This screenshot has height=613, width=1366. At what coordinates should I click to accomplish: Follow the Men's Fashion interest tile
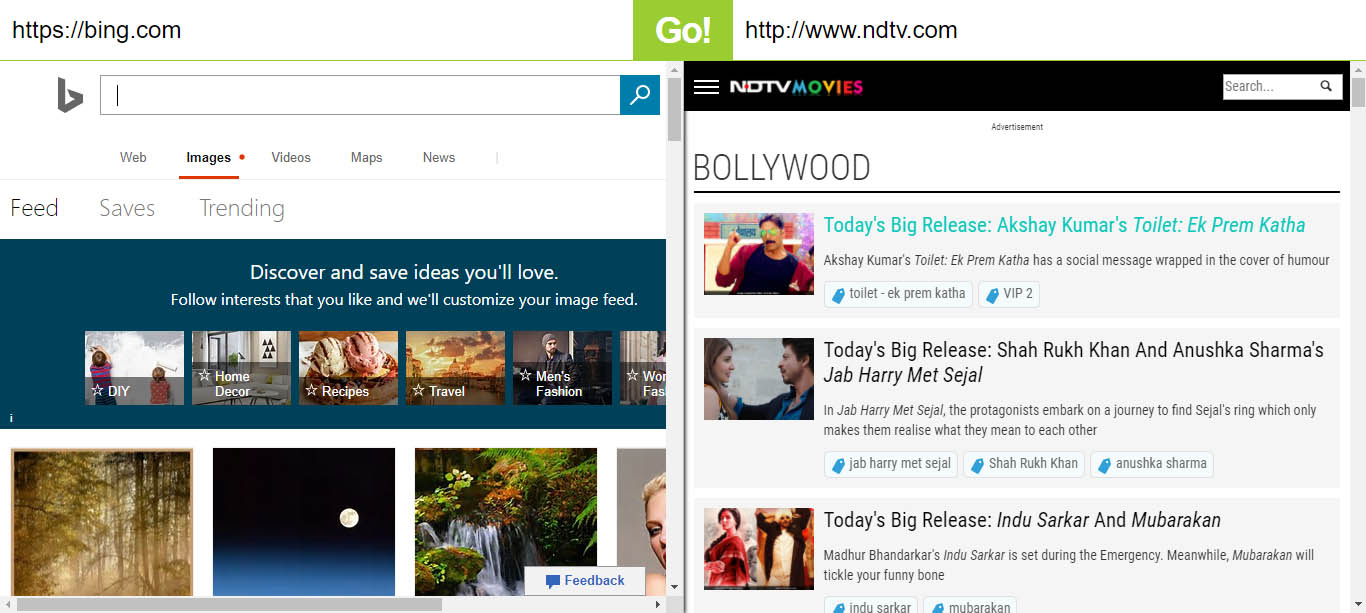[x=562, y=368]
